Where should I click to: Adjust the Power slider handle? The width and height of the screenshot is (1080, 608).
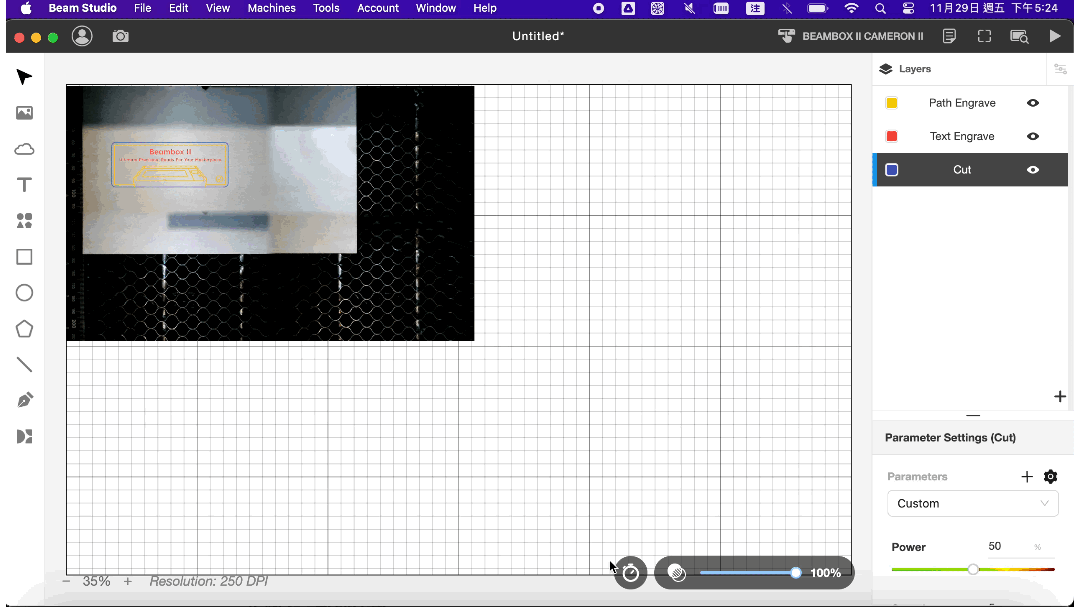coord(973,569)
